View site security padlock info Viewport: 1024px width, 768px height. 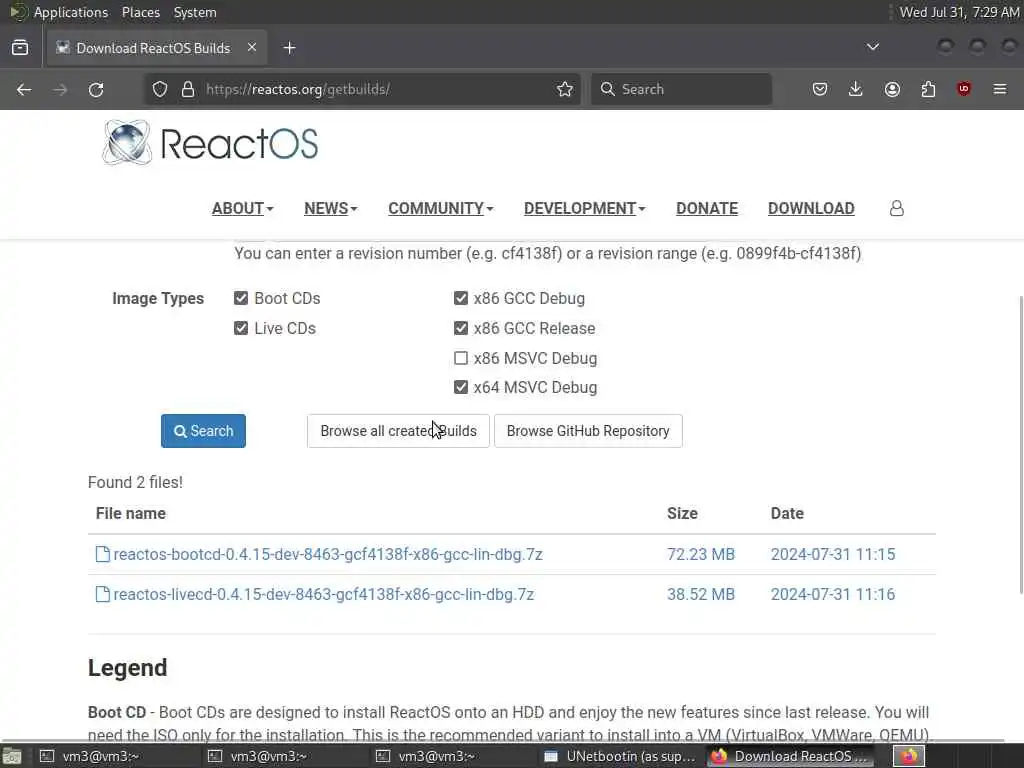click(188, 89)
